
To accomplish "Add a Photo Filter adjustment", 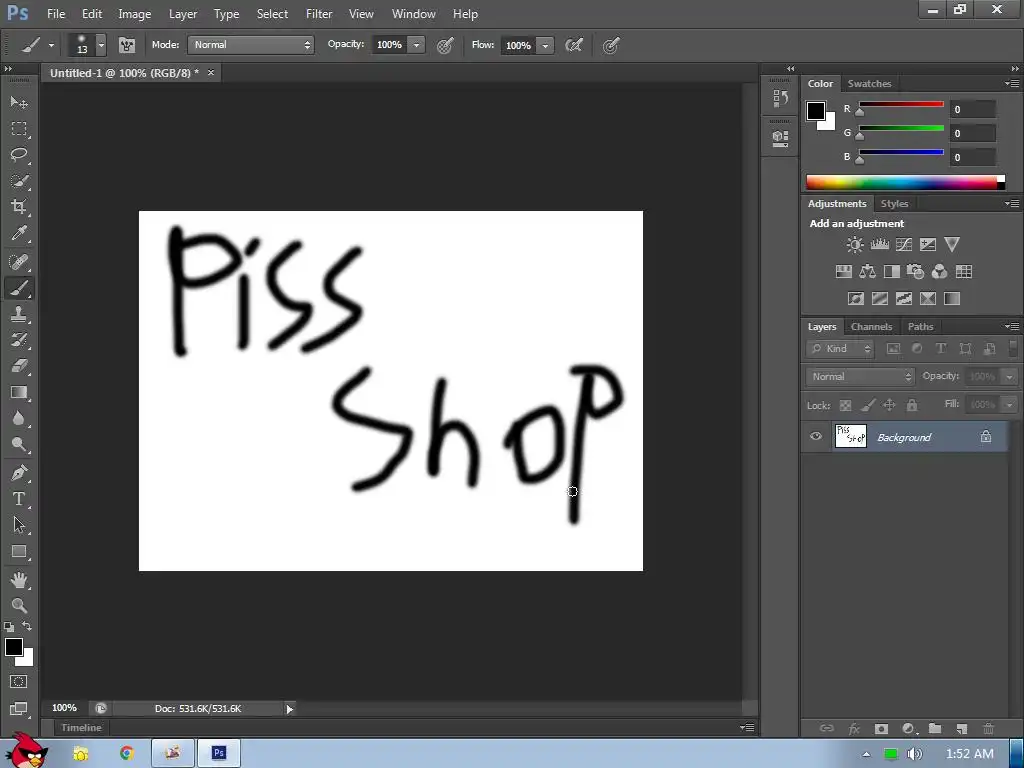I will 916,272.
